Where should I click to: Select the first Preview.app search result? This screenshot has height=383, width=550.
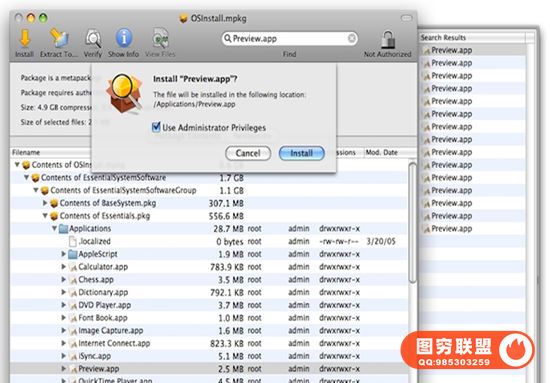coord(472,51)
